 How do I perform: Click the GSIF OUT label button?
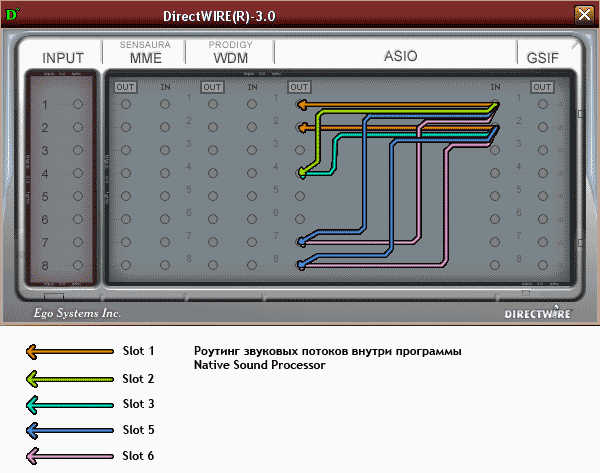point(542,87)
